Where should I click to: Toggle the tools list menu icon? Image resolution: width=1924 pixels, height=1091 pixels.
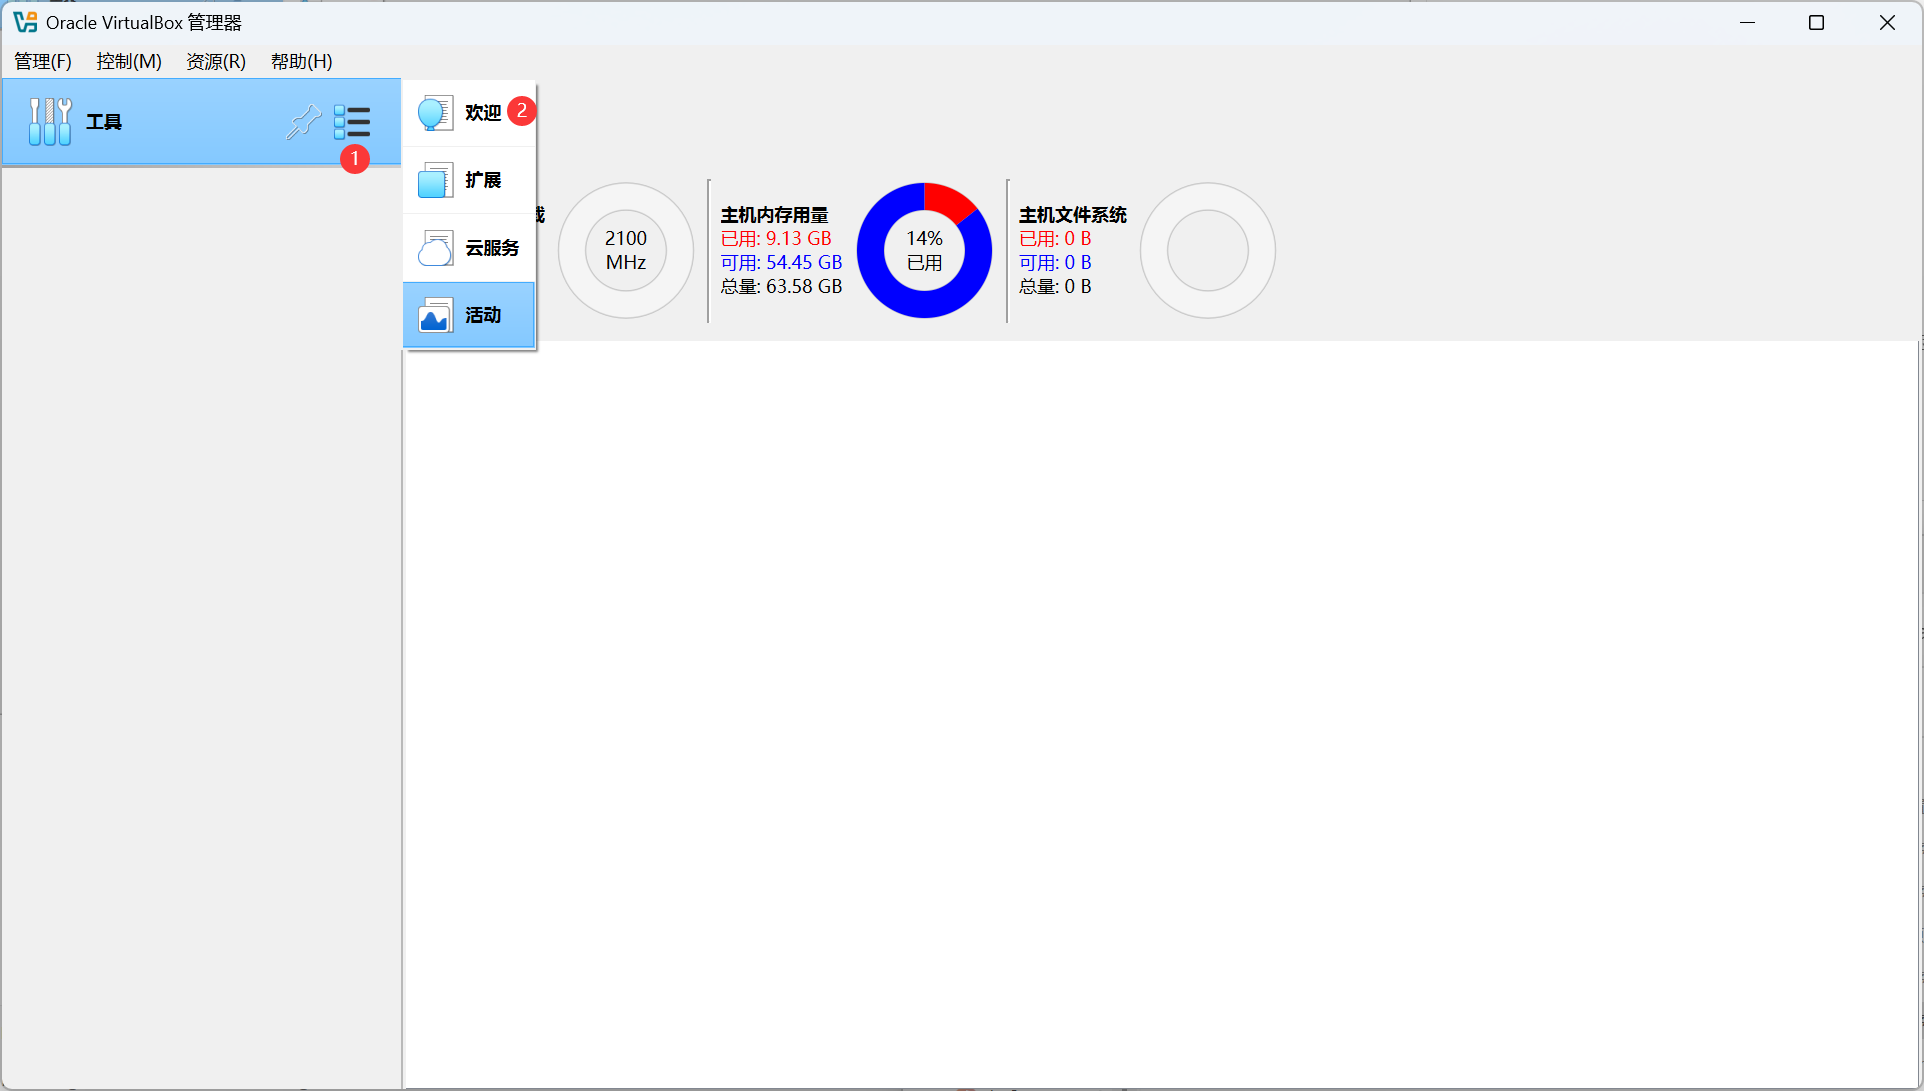352,122
